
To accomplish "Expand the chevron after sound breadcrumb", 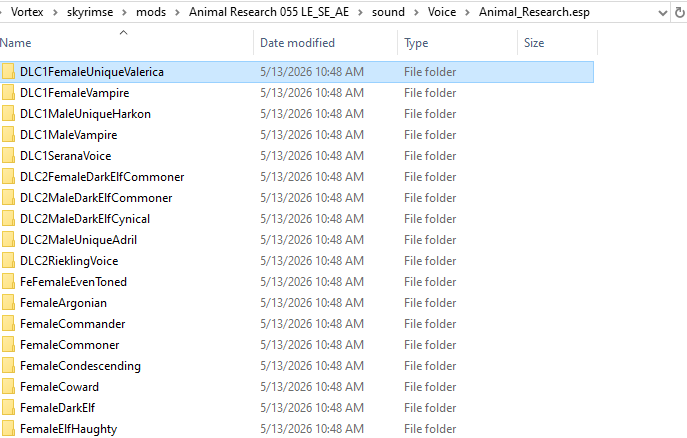I will (416, 13).
